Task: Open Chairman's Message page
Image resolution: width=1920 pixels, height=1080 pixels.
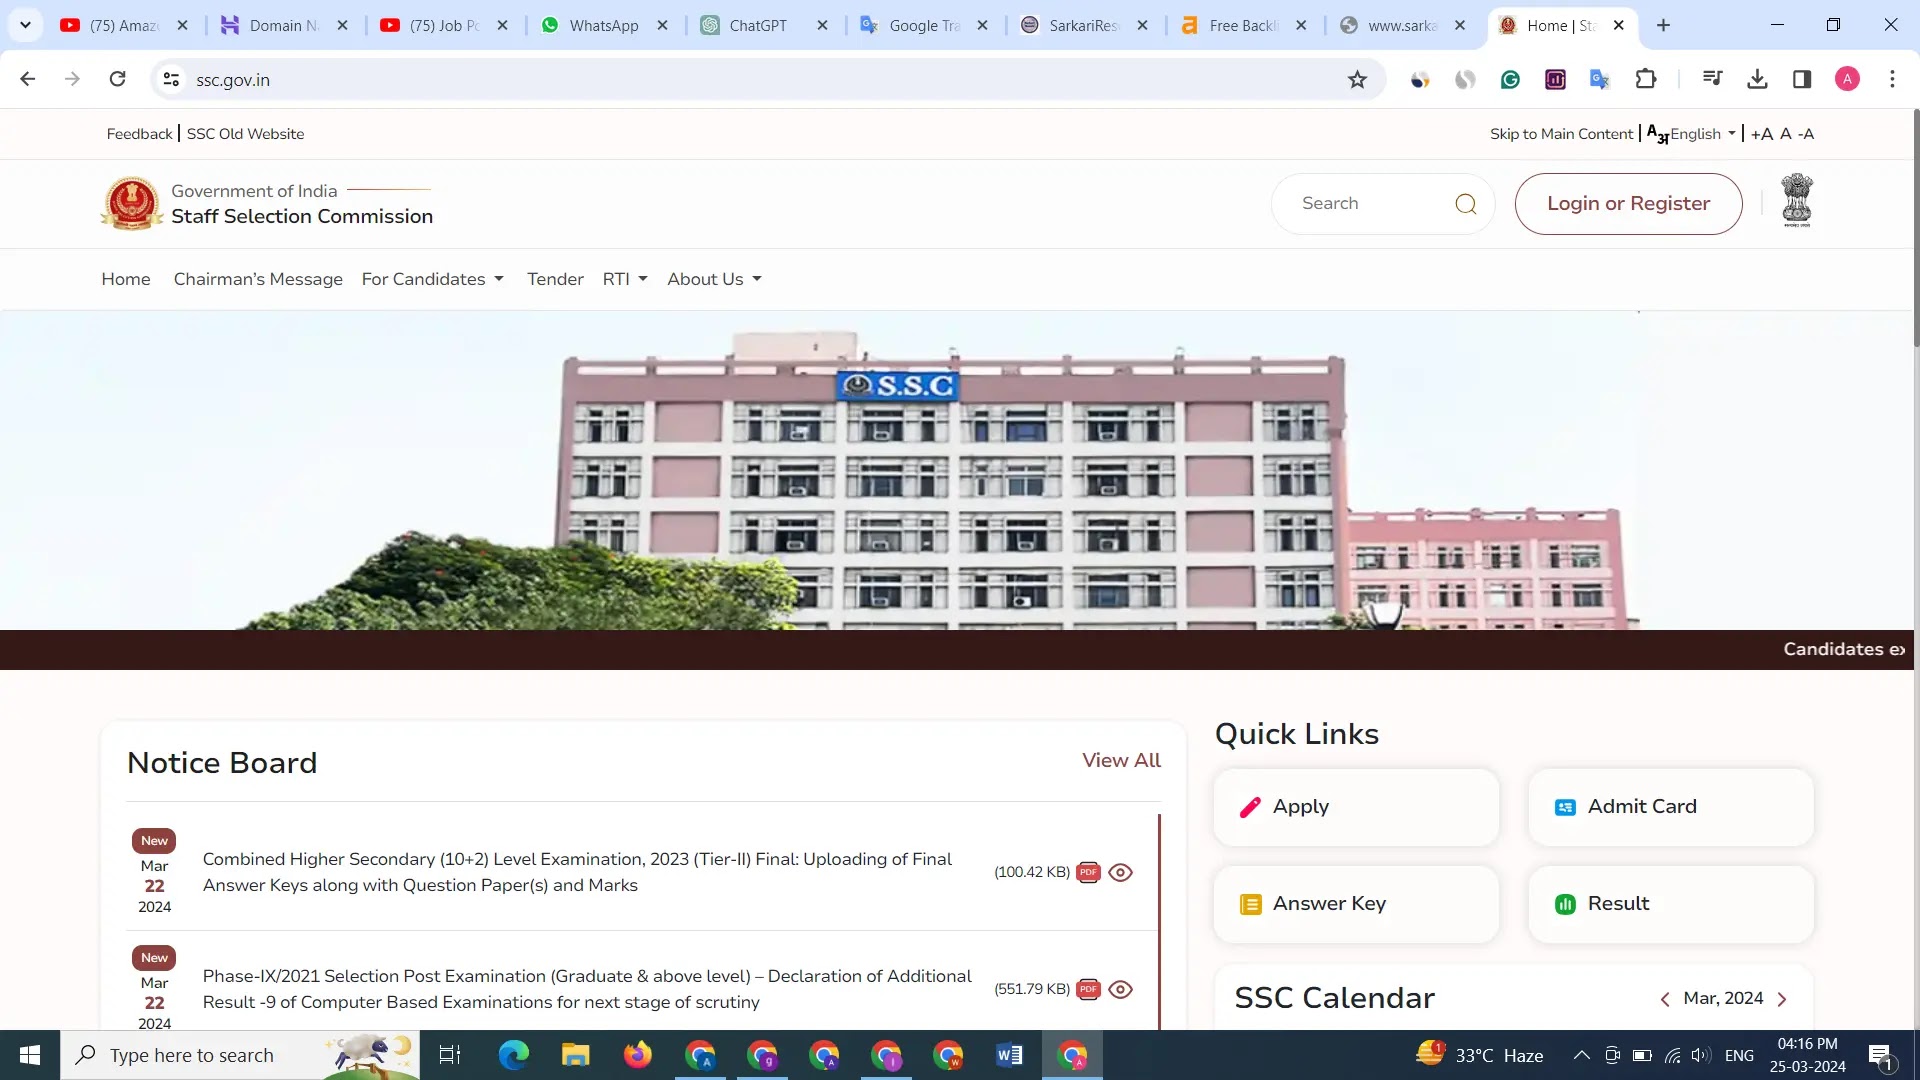Action: click(x=258, y=279)
